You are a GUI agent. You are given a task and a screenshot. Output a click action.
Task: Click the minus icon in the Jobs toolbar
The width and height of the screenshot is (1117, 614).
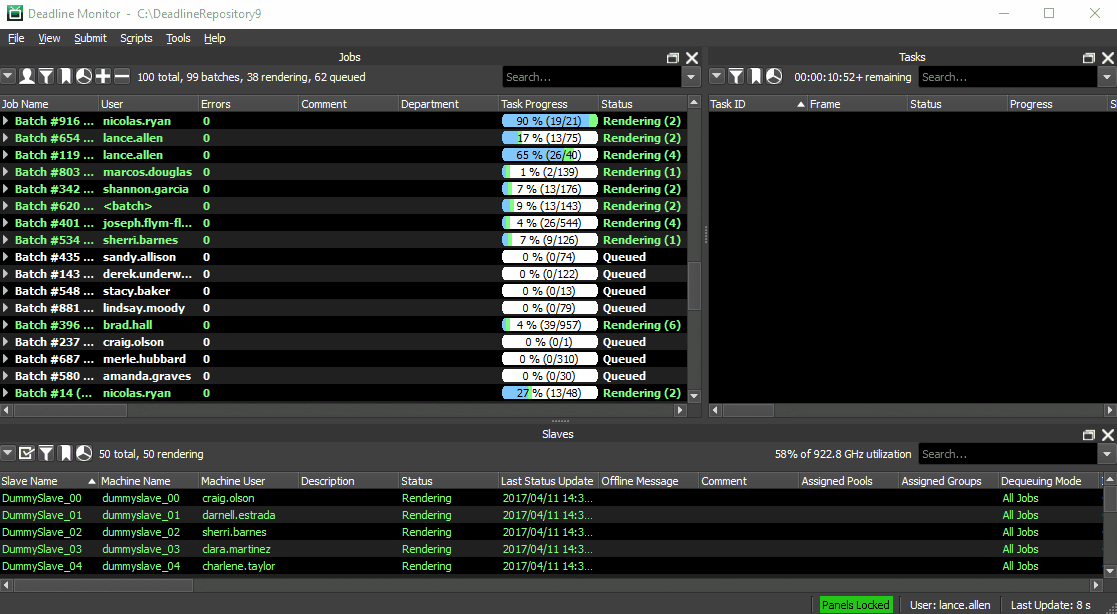coord(122,76)
